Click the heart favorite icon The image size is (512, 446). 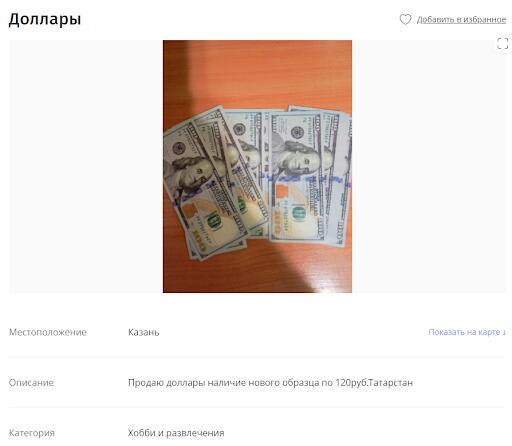(x=405, y=19)
